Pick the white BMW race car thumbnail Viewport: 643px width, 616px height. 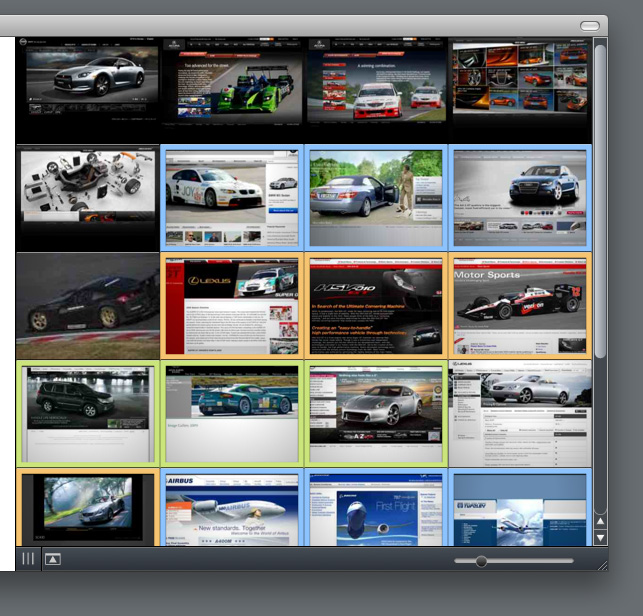[232, 198]
